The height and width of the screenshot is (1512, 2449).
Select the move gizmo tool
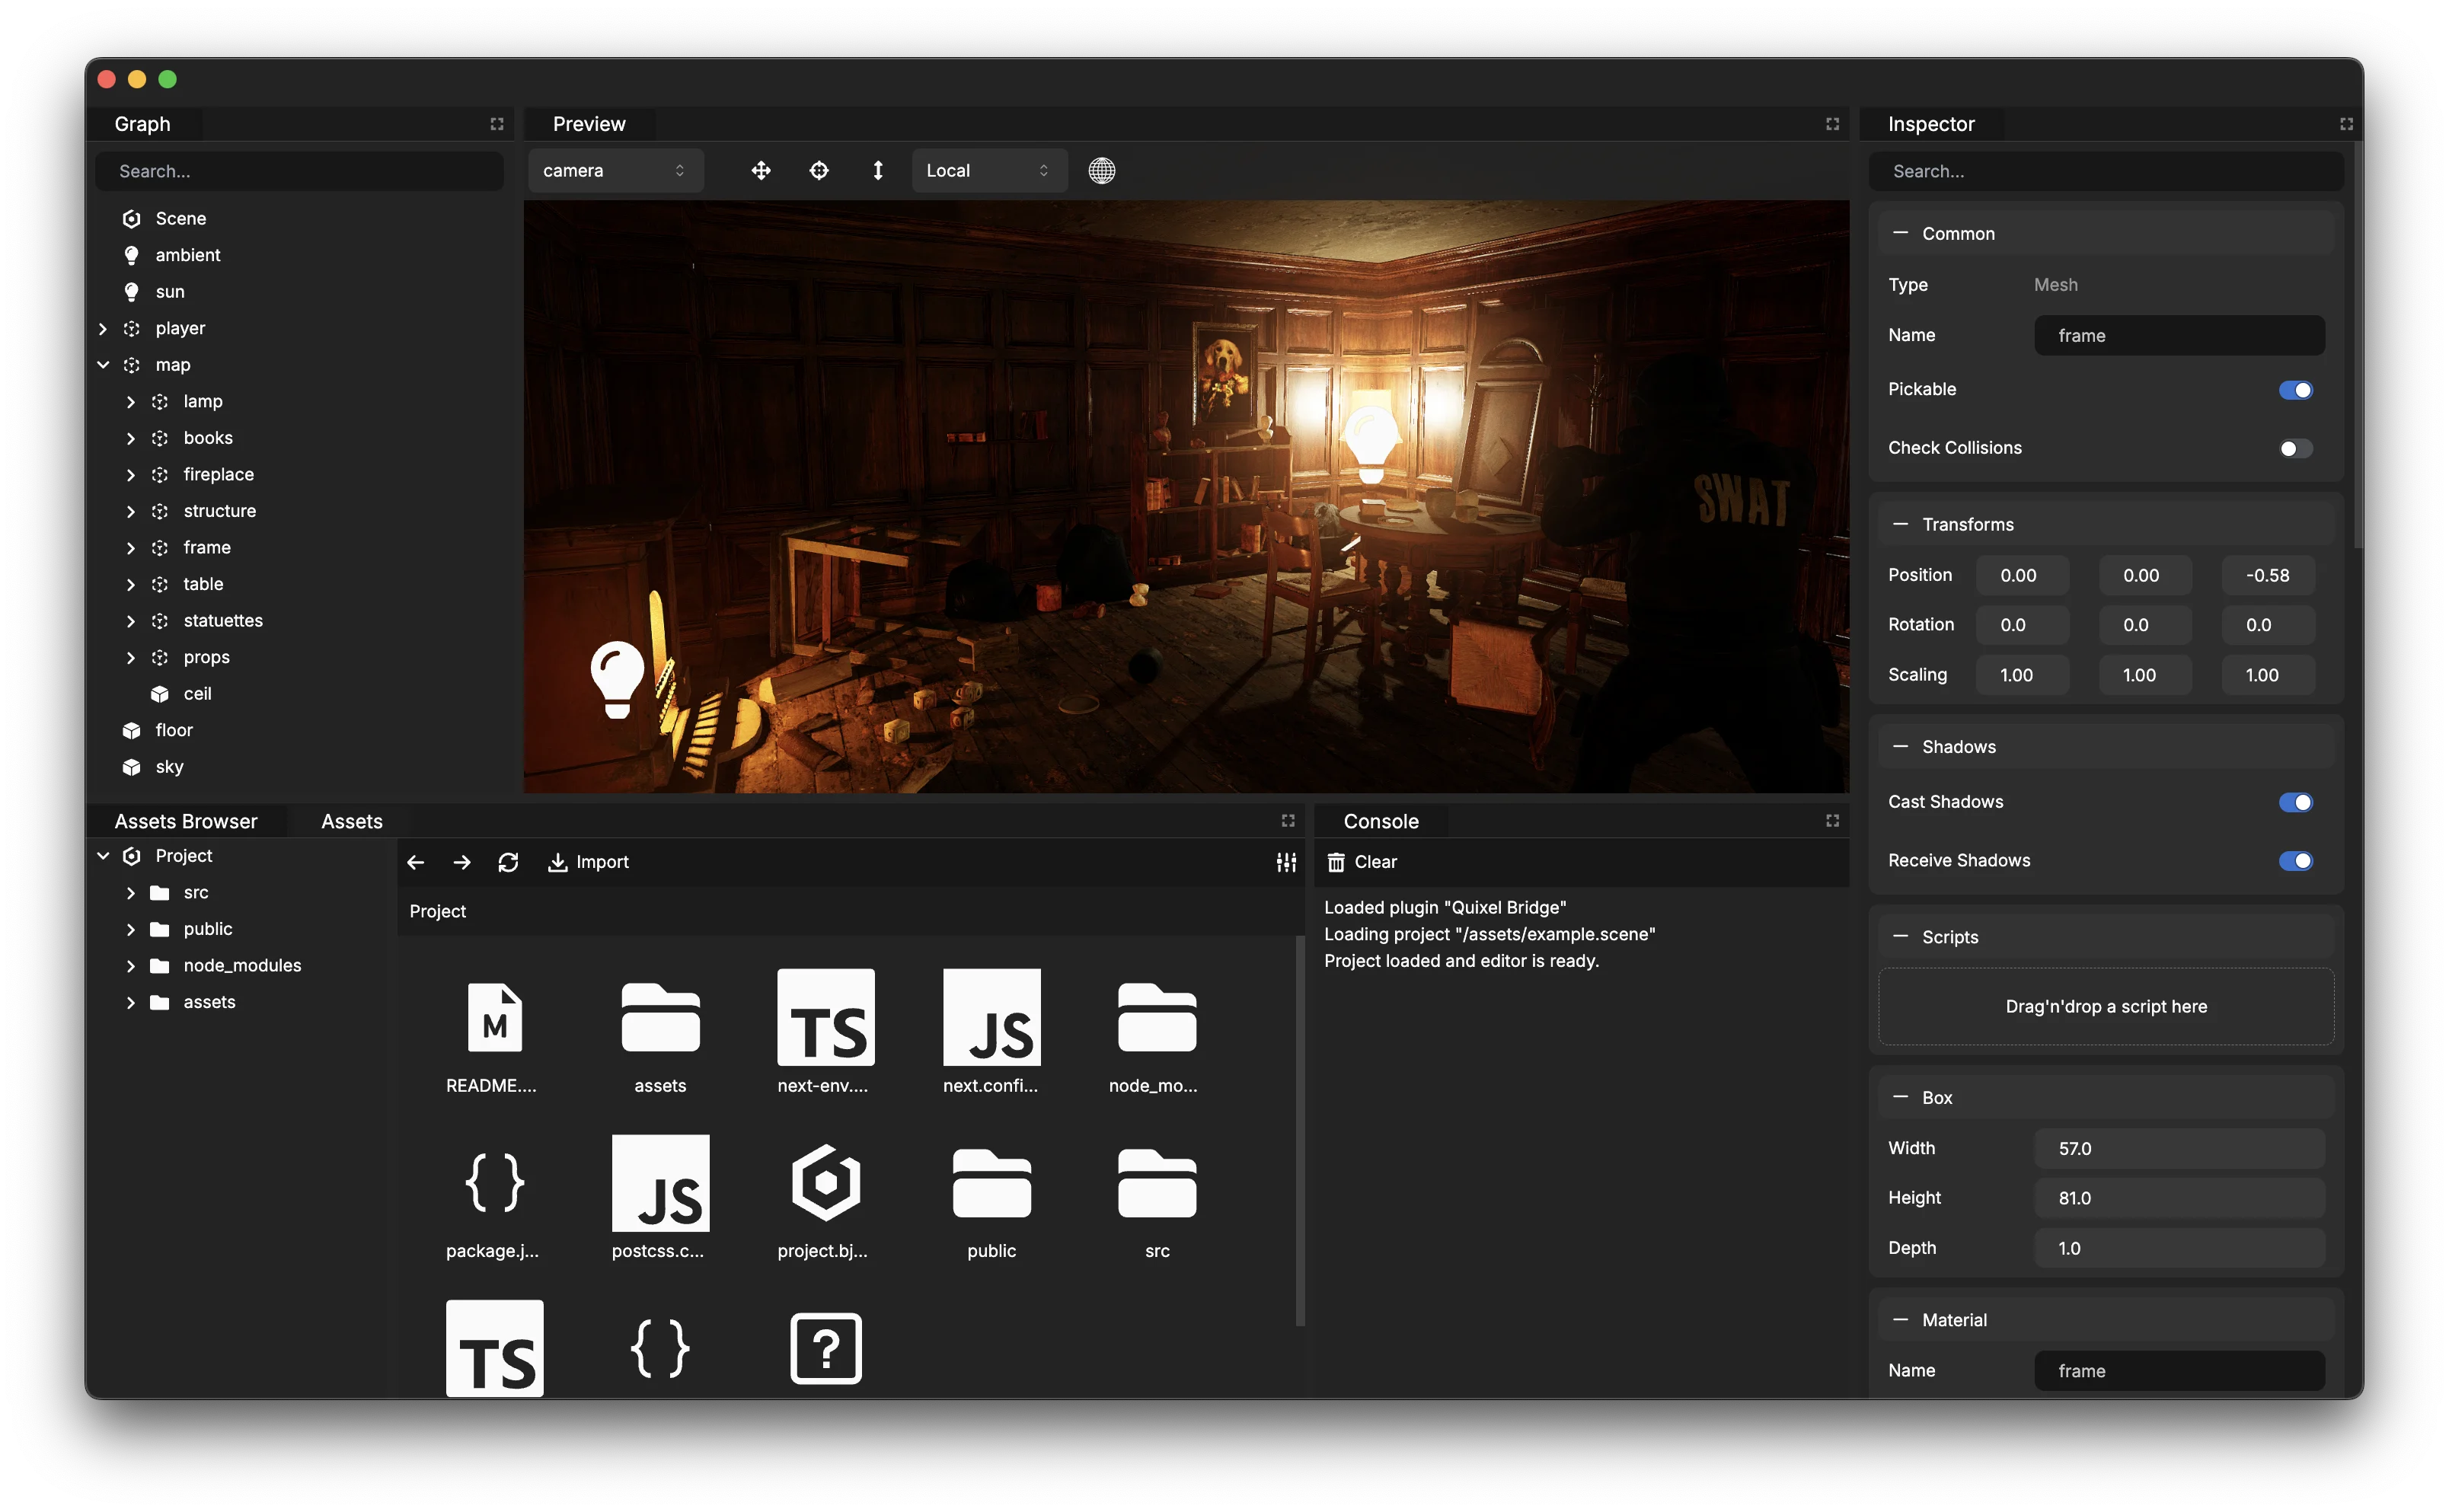click(761, 171)
